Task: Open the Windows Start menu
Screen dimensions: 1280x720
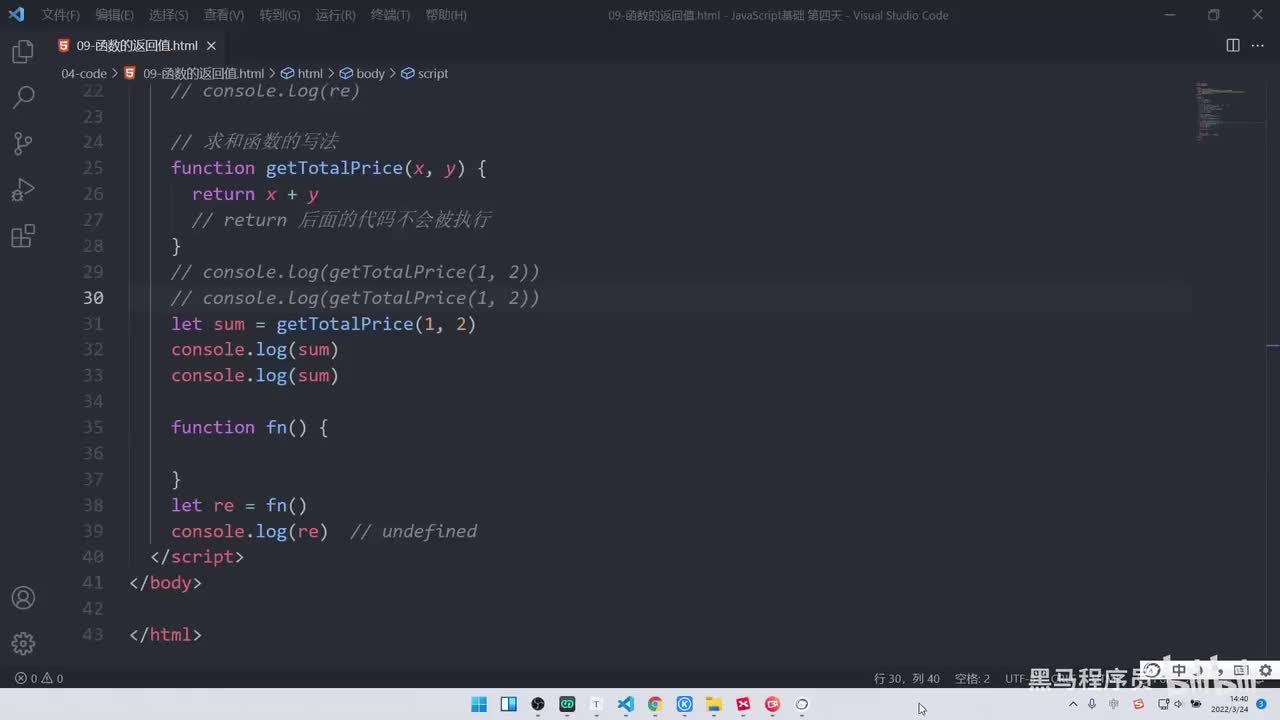Action: pyautogui.click(x=479, y=704)
